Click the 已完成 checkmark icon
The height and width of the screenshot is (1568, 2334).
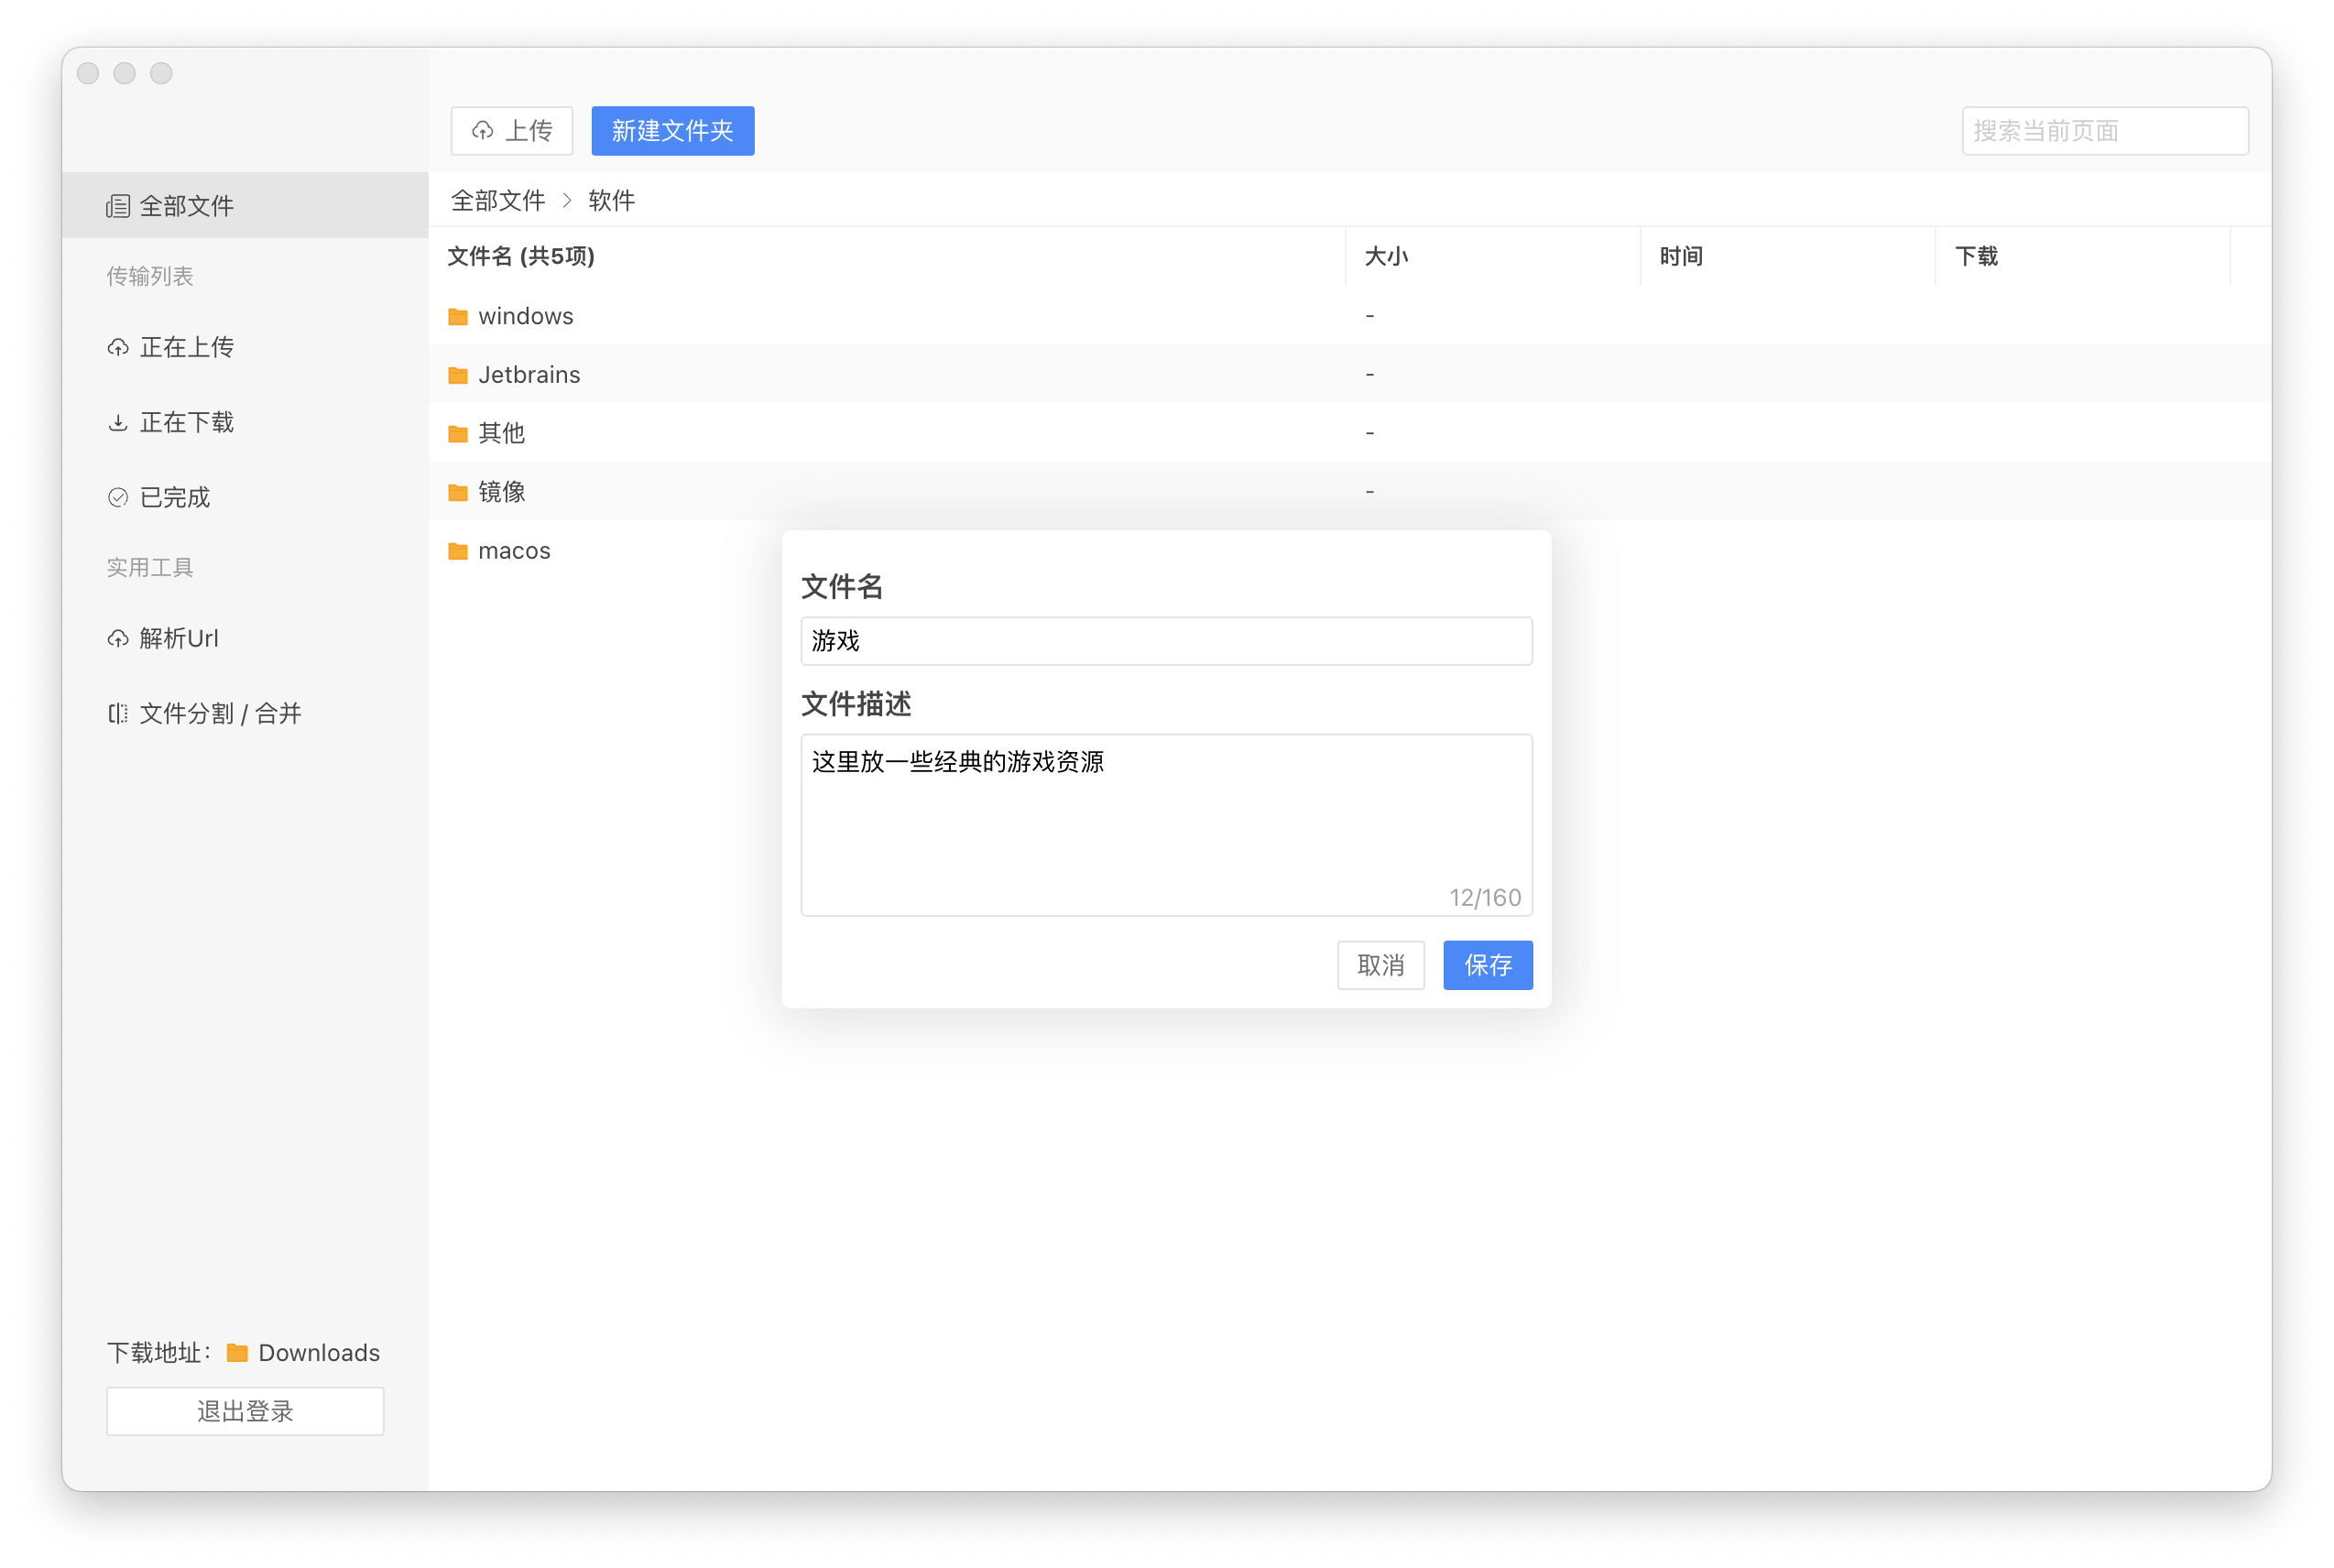118,497
